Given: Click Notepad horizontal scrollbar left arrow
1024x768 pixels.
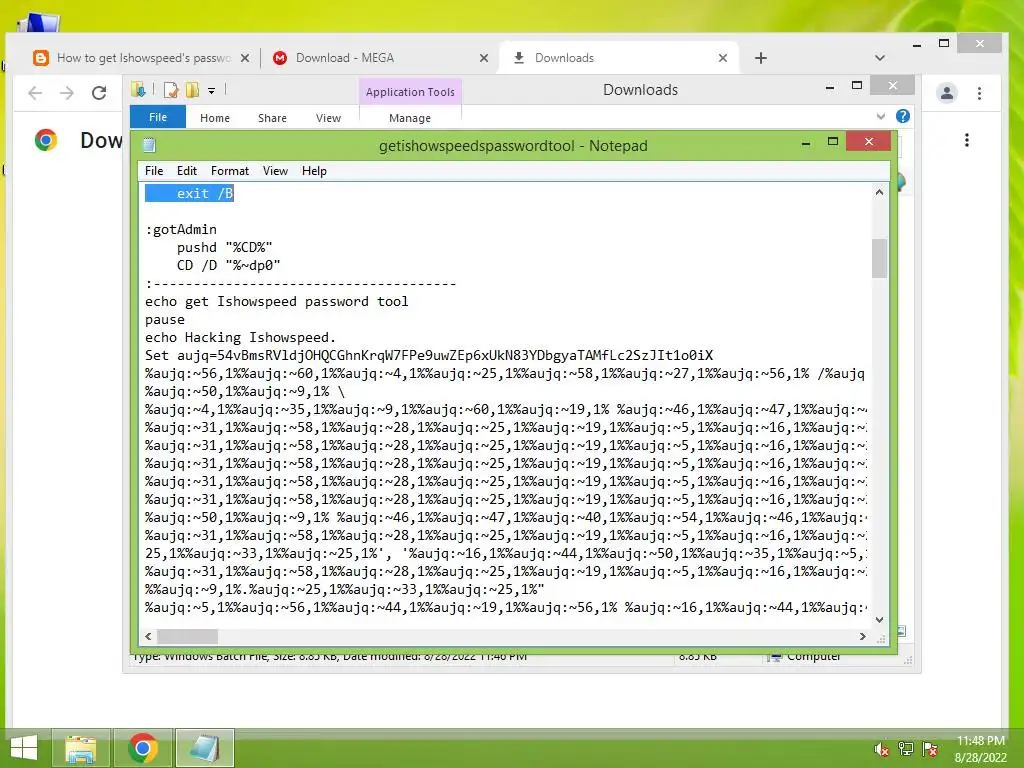Looking at the screenshot, I should [148, 636].
